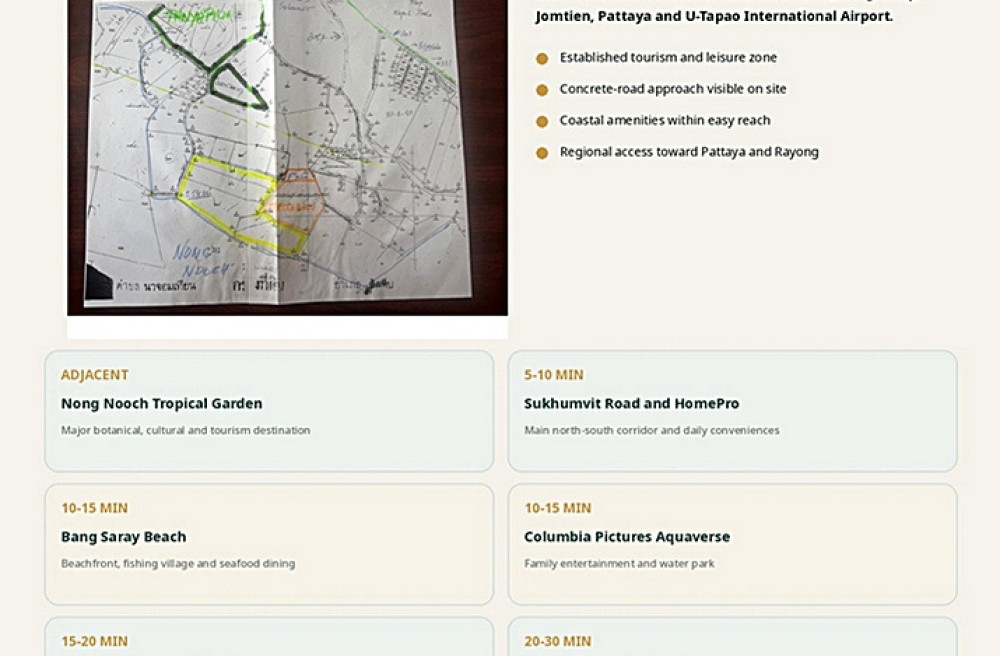The image size is (1000, 656).
Task: Select the Columbia Pictures Aquaverse card
Action: [x=733, y=544]
